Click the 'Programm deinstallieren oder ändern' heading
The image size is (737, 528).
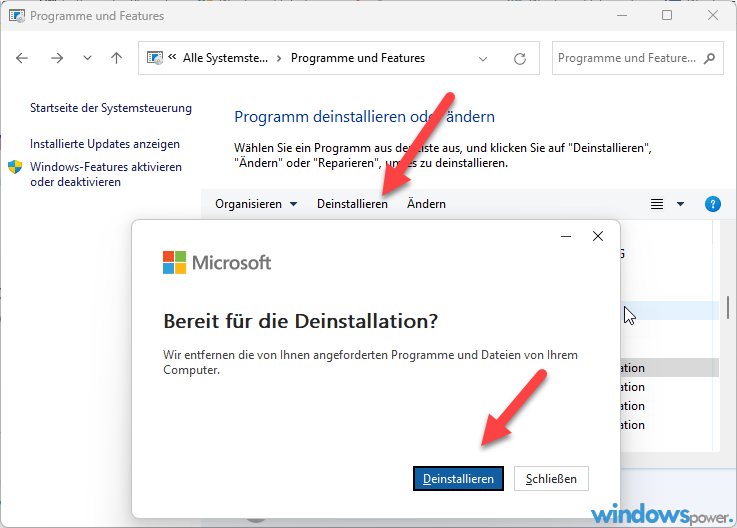pos(364,117)
